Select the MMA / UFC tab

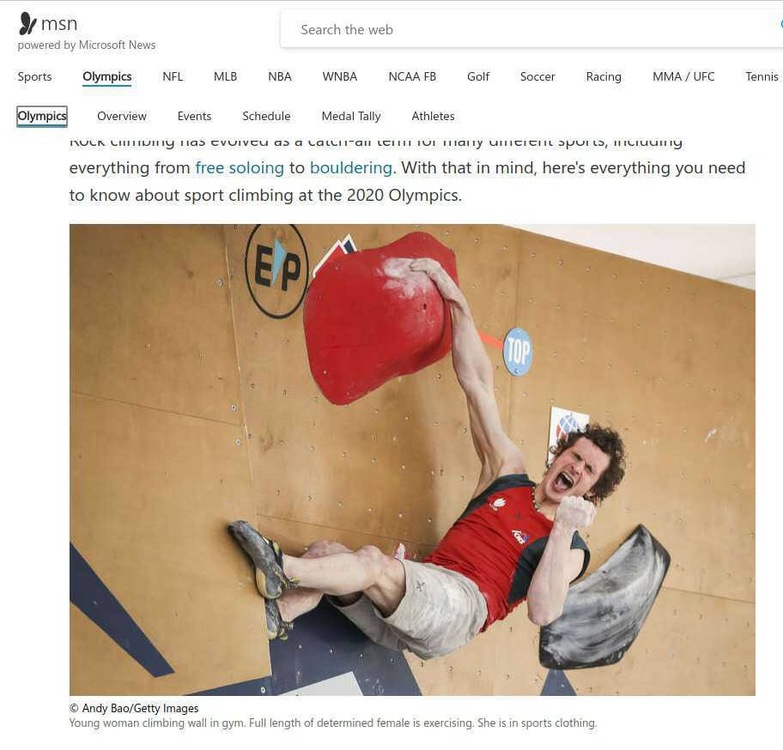click(x=683, y=76)
